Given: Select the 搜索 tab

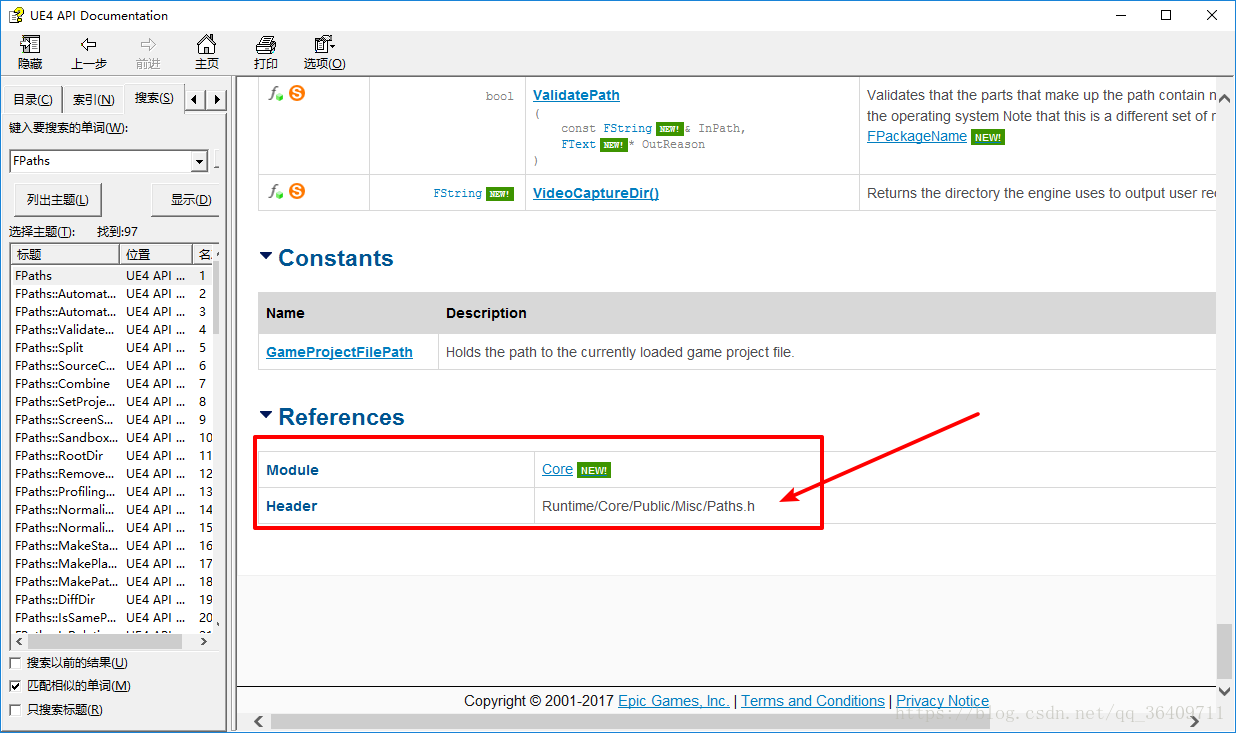Looking at the screenshot, I should pos(154,97).
